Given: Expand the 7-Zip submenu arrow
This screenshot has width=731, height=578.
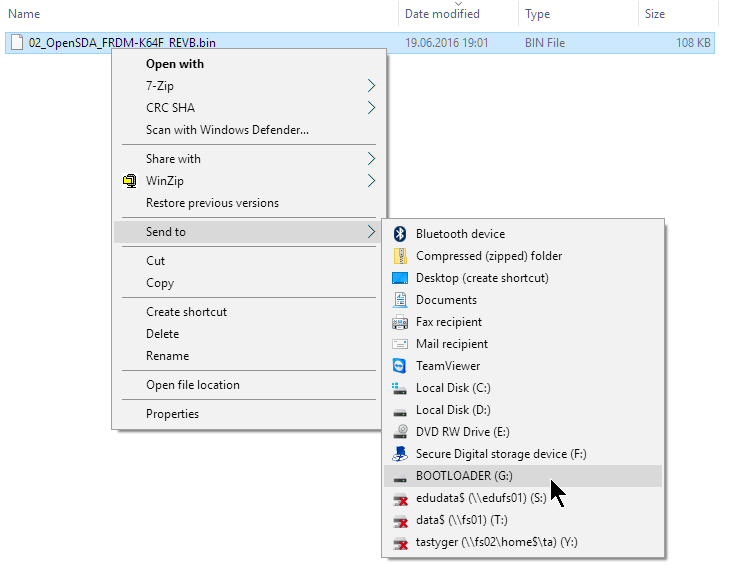Looking at the screenshot, I should tap(371, 86).
